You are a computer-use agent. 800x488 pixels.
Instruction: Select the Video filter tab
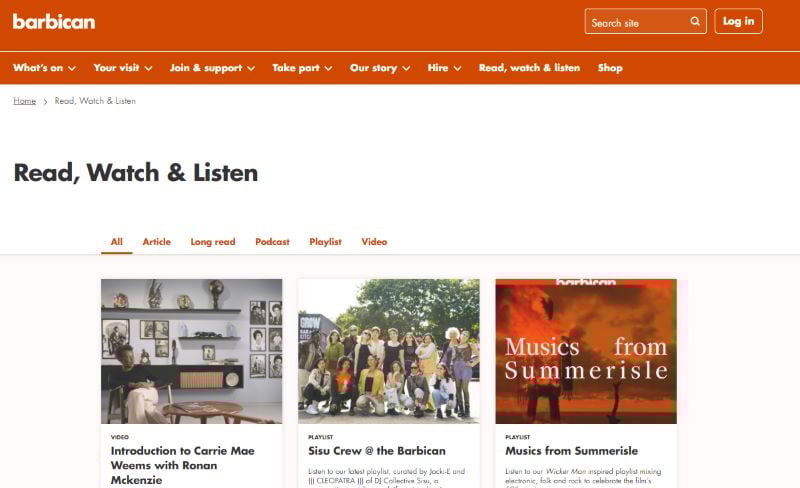[x=374, y=242]
